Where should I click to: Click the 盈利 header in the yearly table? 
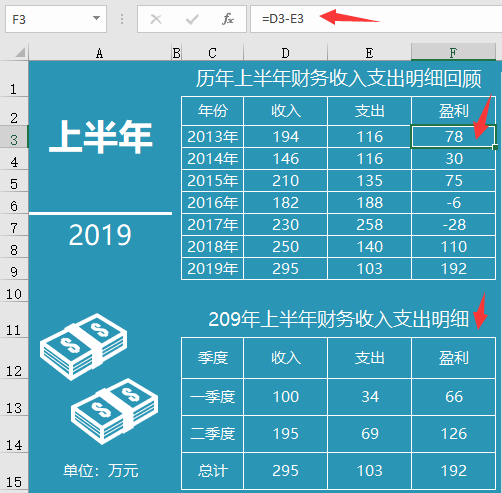453,111
